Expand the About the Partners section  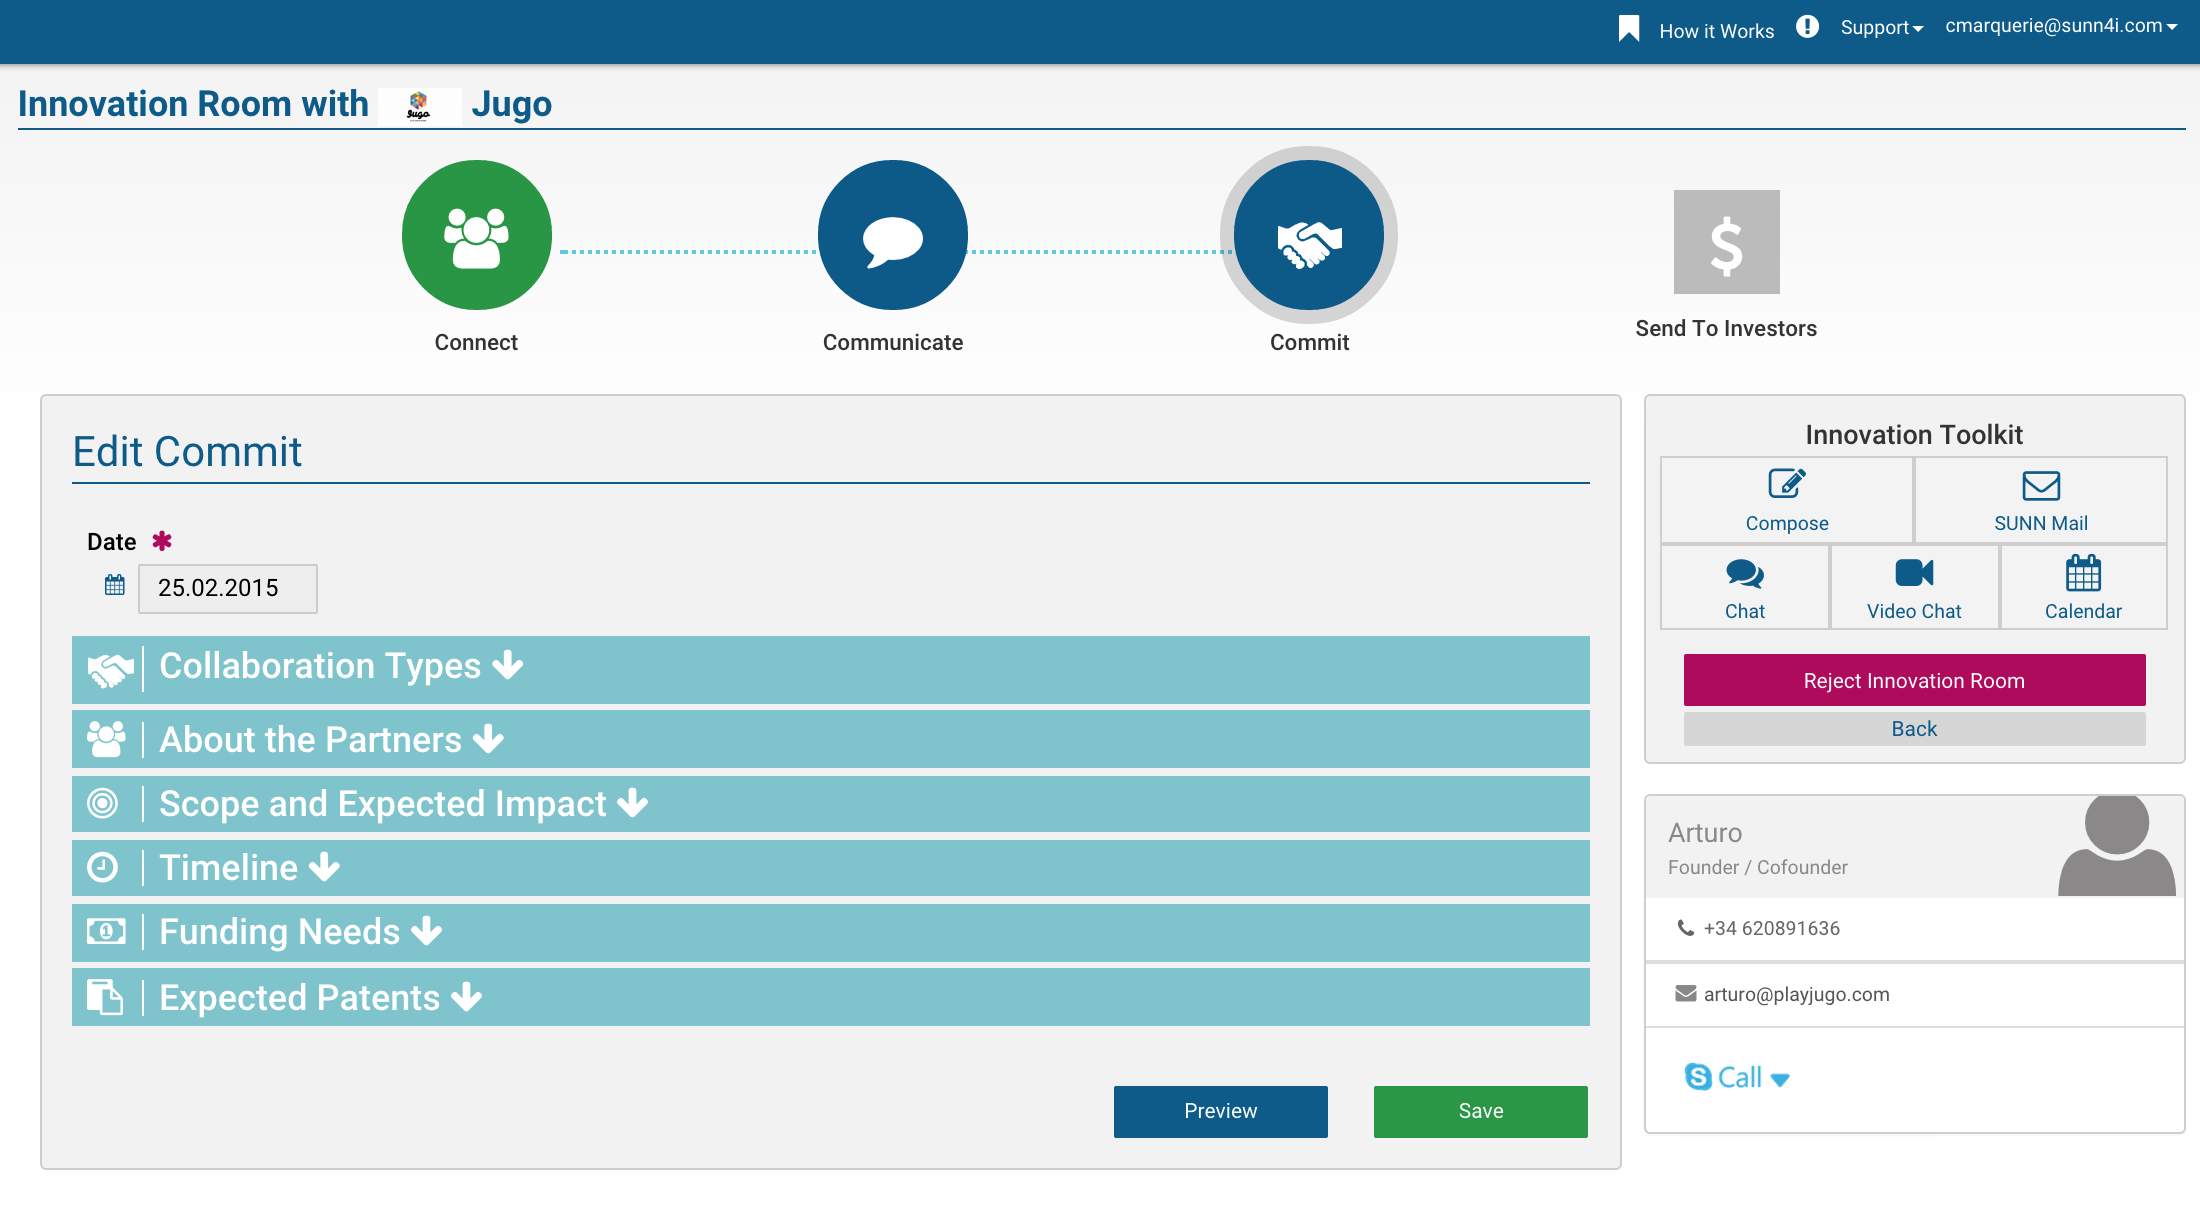831,739
